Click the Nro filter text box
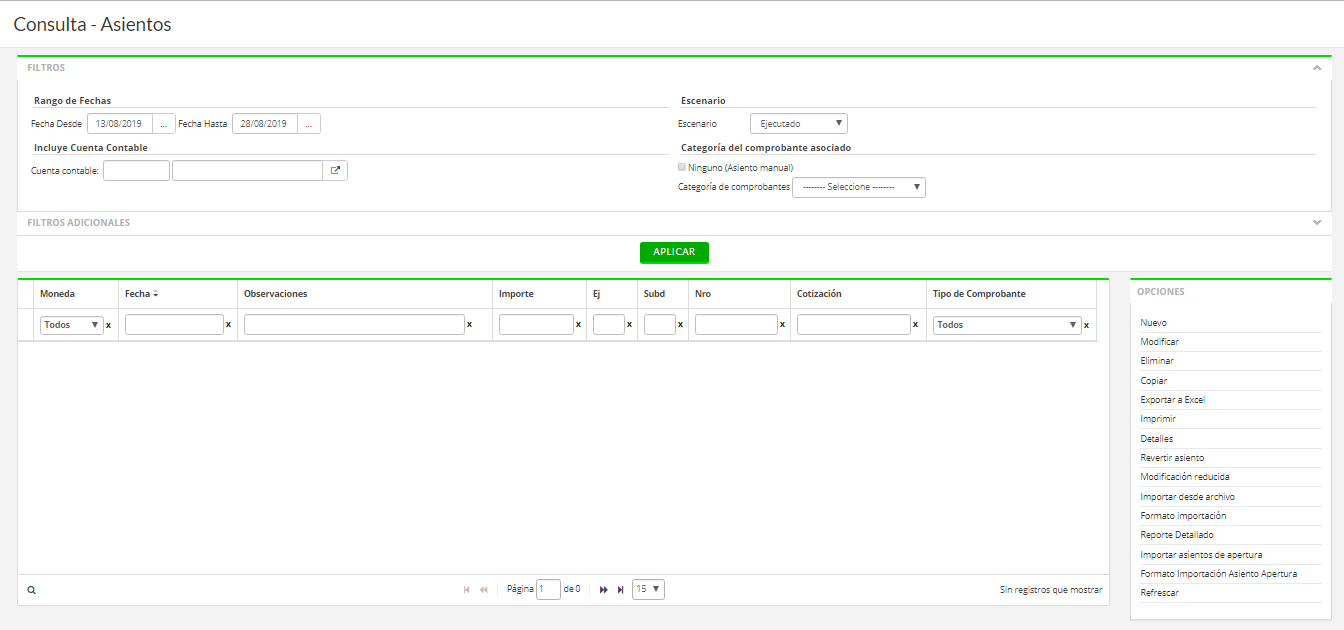1344x630 pixels. pyautogui.click(x=736, y=325)
